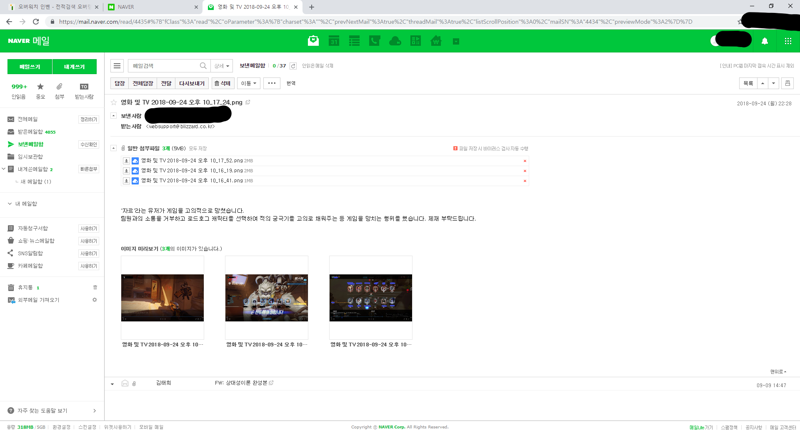This screenshot has width=800, height=433.
Task: Click the 전체답장 reply-all button
Action: (x=143, y=83)
